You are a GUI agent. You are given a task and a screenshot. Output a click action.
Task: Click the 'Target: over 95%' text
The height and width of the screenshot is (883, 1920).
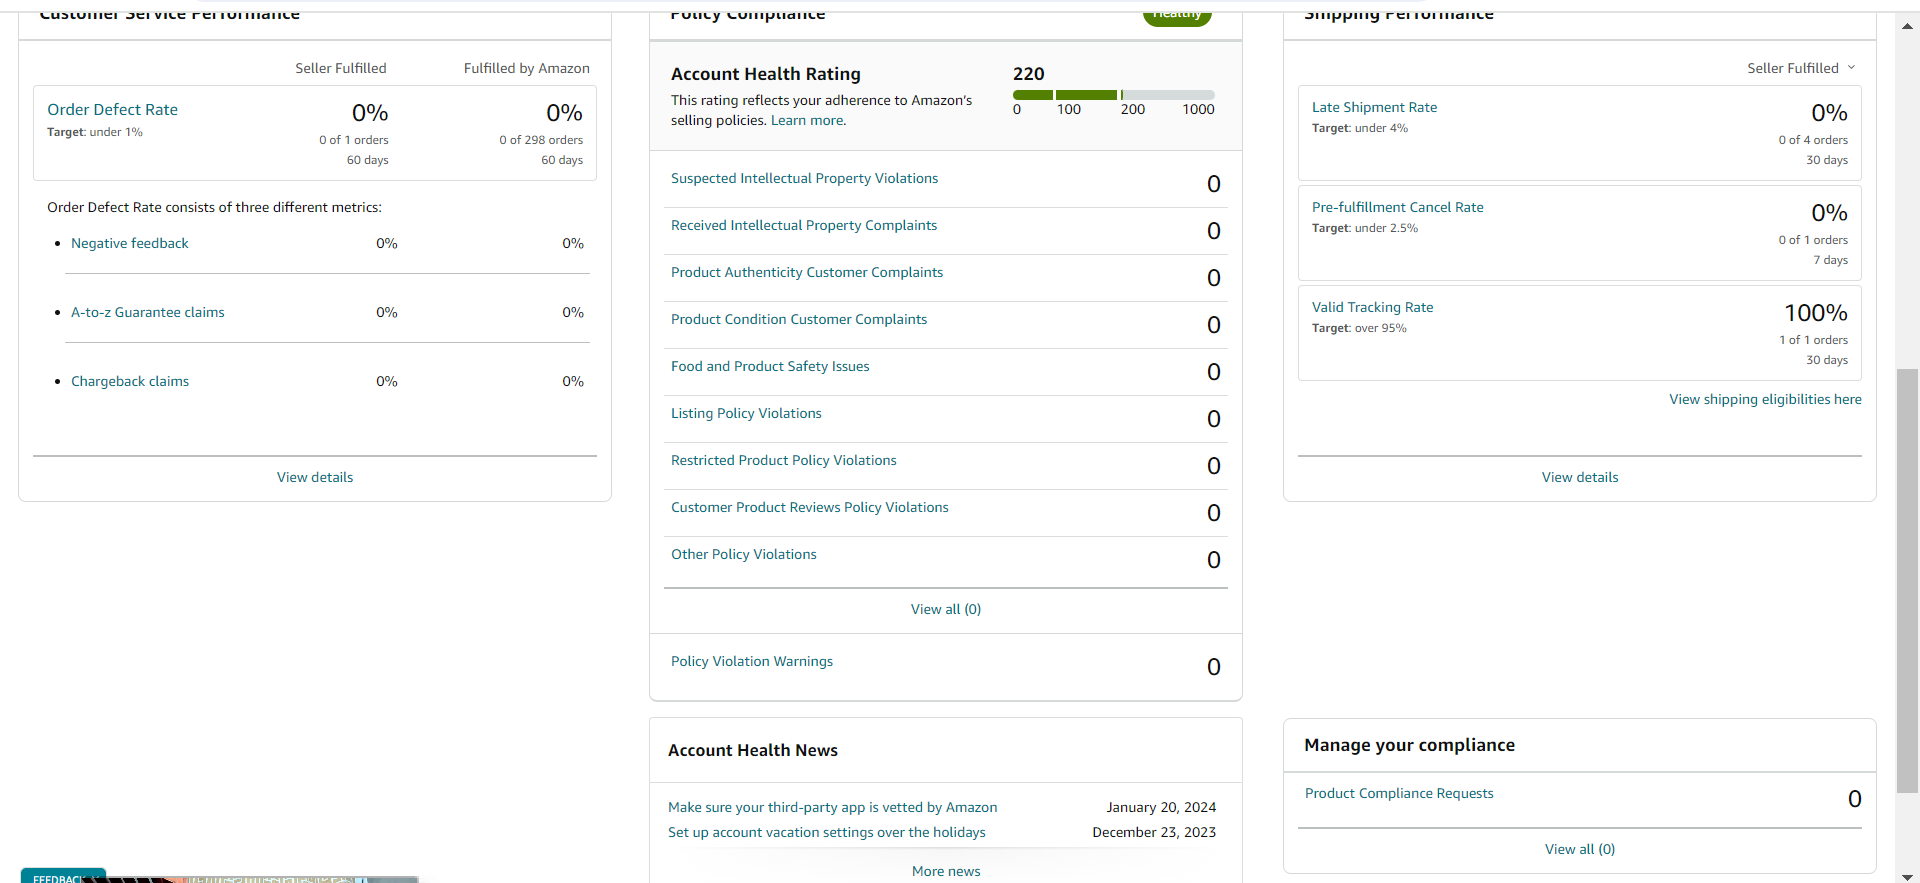(1359, 328)
